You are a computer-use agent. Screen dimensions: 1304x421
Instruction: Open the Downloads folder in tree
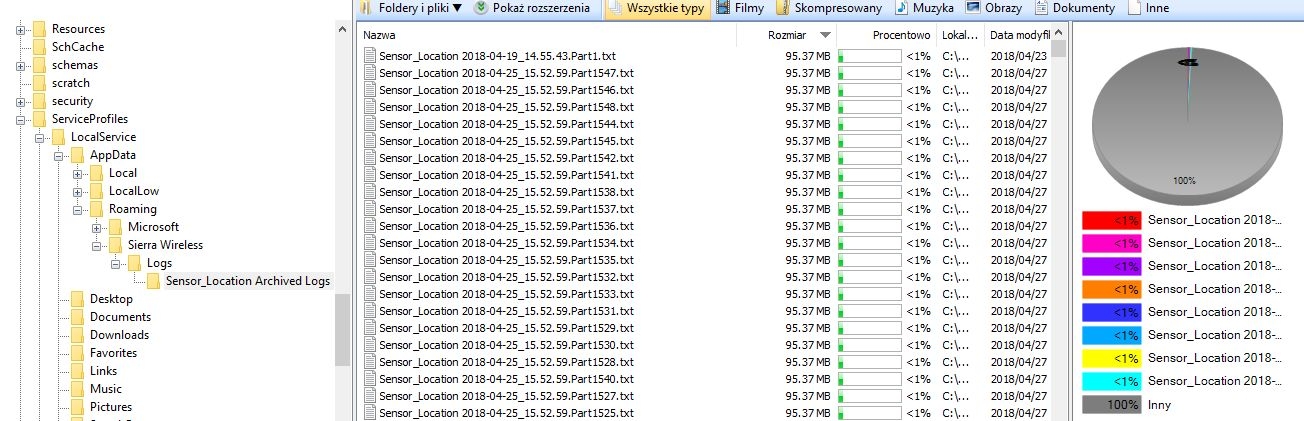pos(119,335)
